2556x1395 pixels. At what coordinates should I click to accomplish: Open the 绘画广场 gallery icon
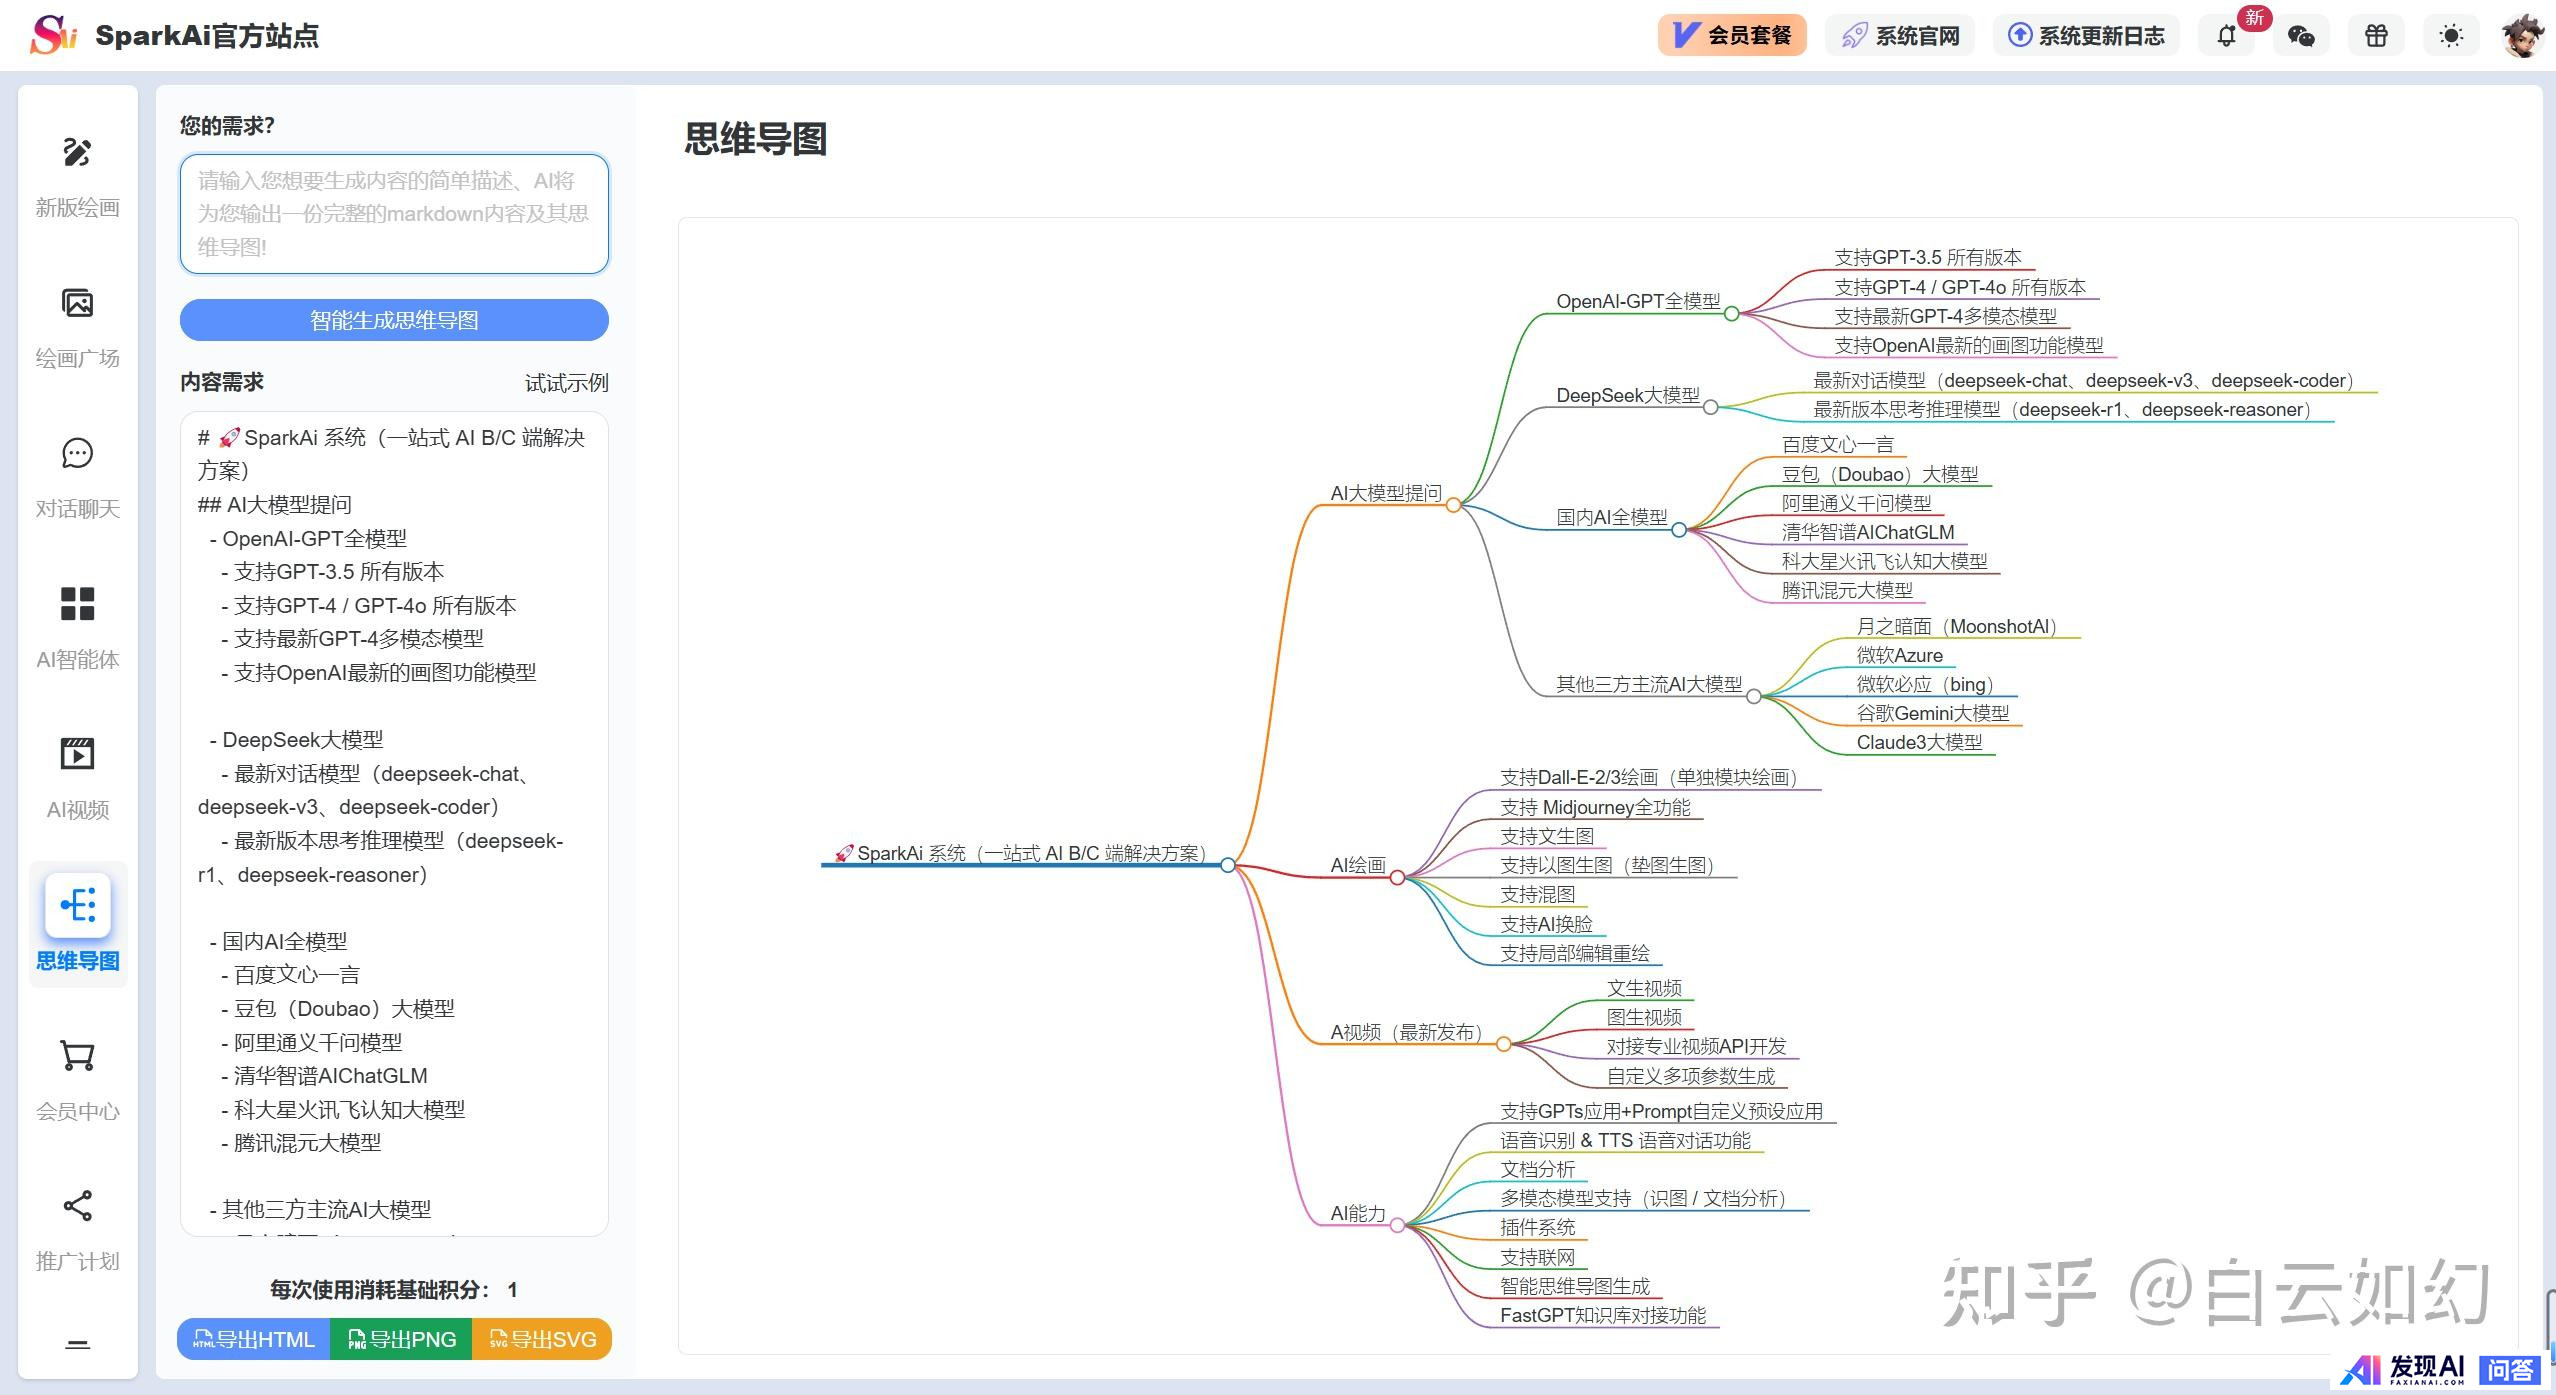click(x=77, y=303)
